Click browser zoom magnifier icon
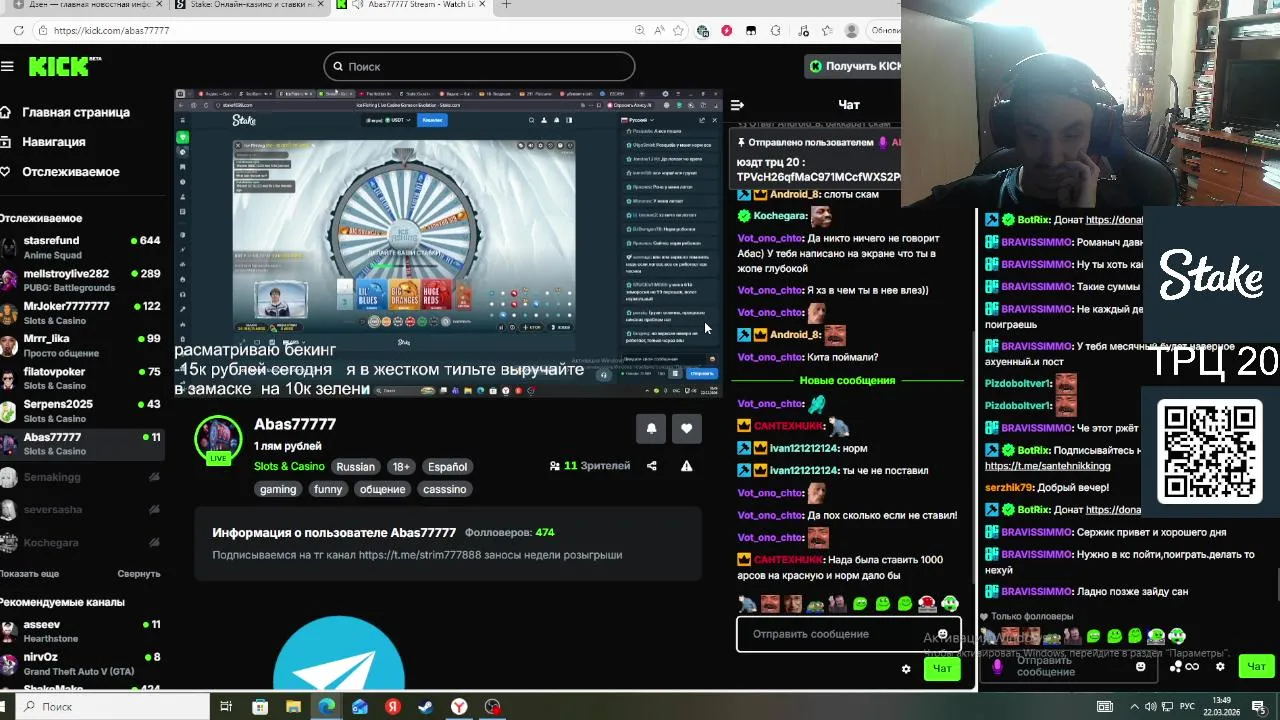 click(640, 31)
